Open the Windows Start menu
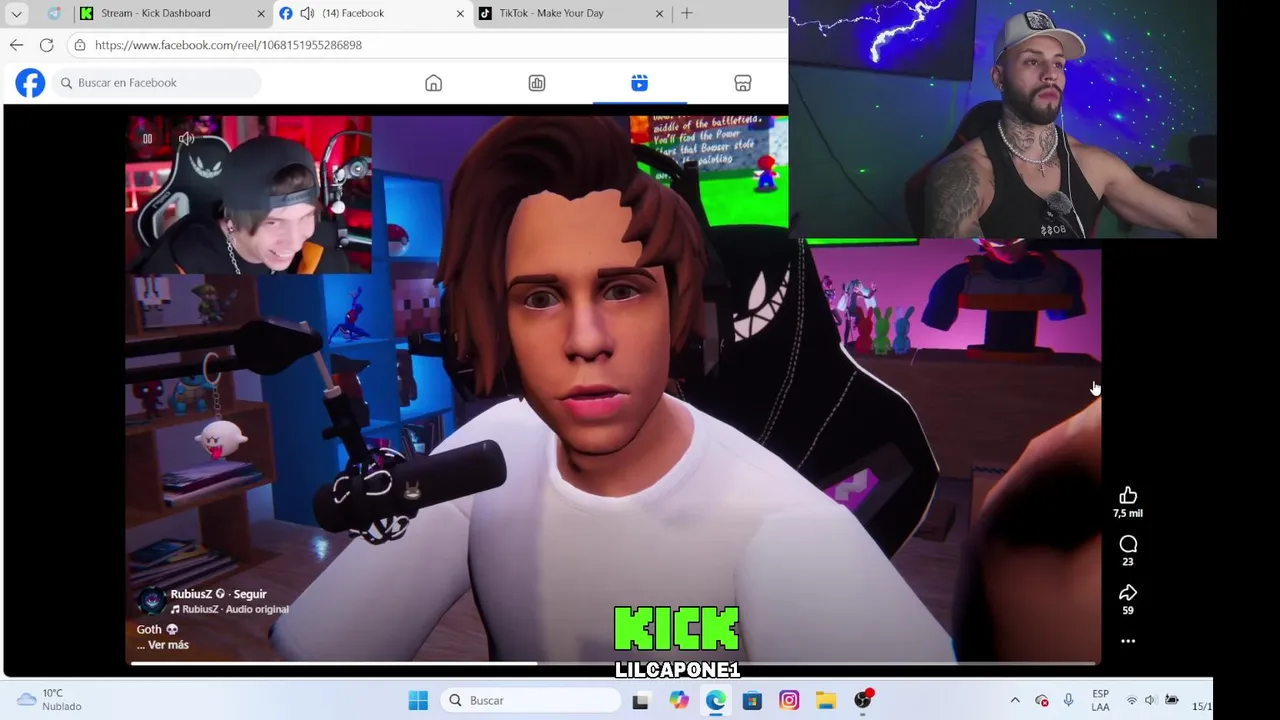The image size is (1280, 720). 418,700
